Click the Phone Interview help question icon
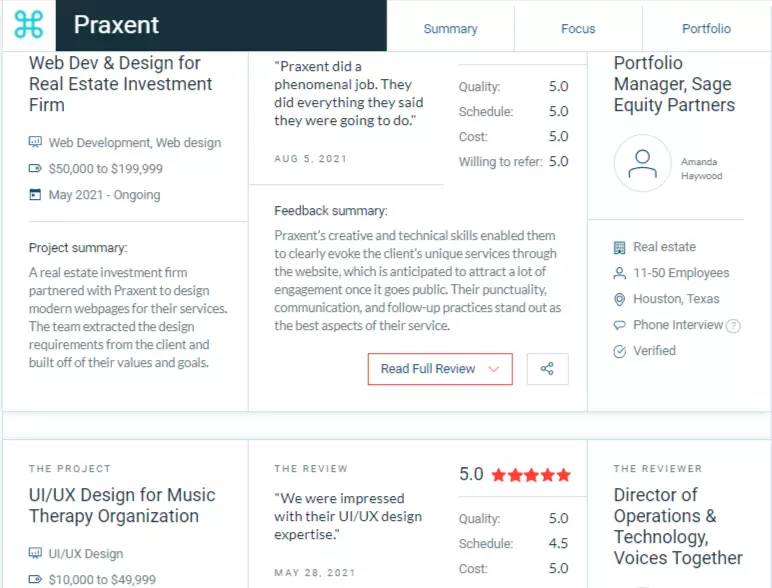The width and height of the screenshot is (772, 588). [733, 326]
